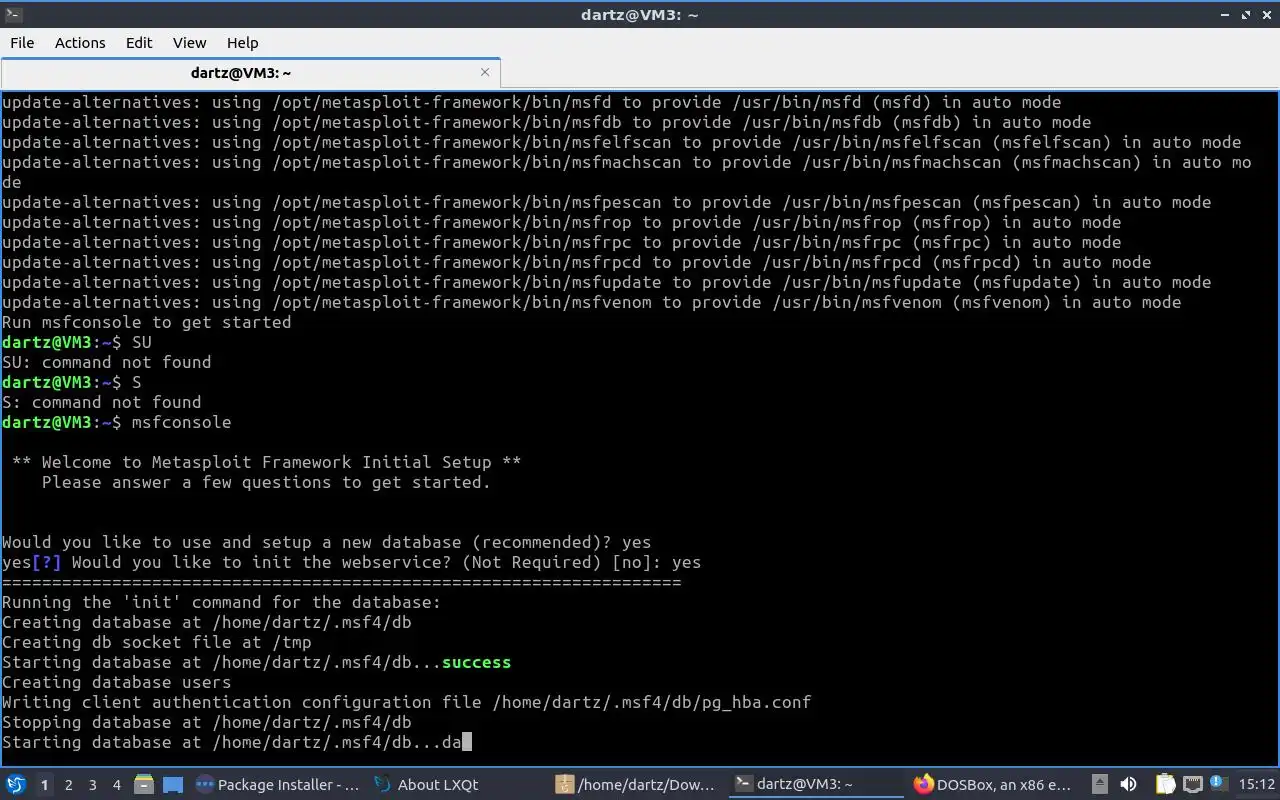The width and height of the screenshot is (1280, 800).
Task: Open the removable media eject tray icon
Action: tap(1100, 785)
